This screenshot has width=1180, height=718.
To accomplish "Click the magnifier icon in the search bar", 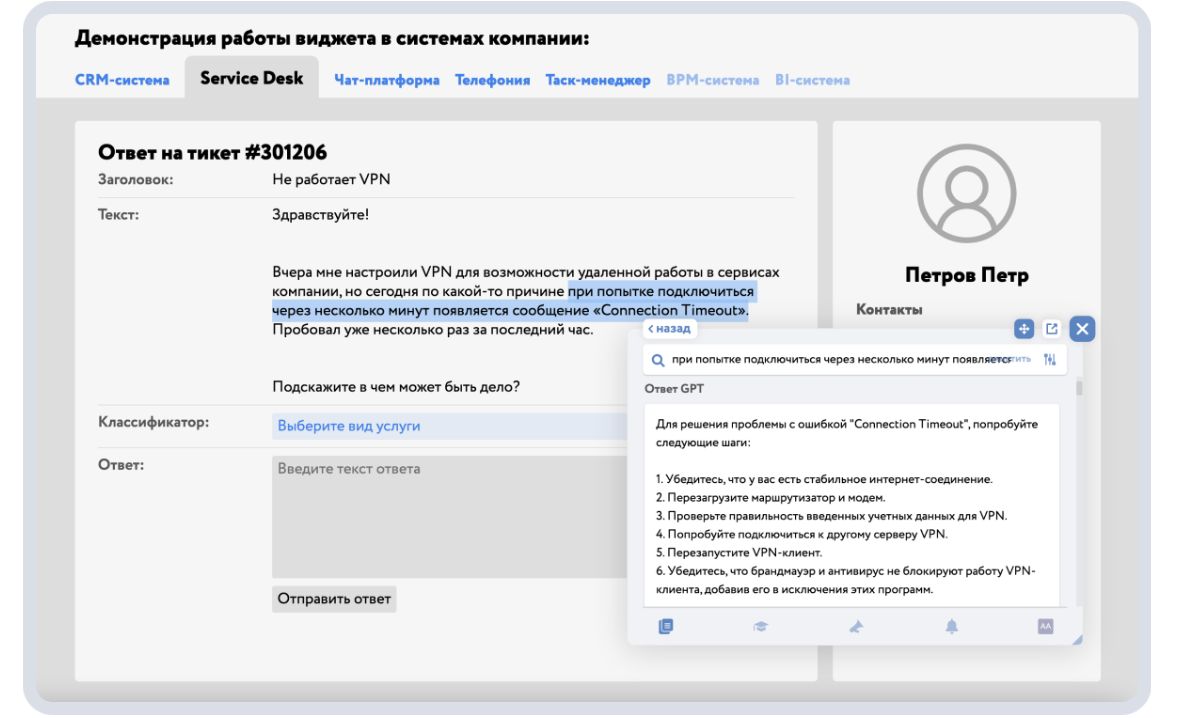I will pos(660,359).
